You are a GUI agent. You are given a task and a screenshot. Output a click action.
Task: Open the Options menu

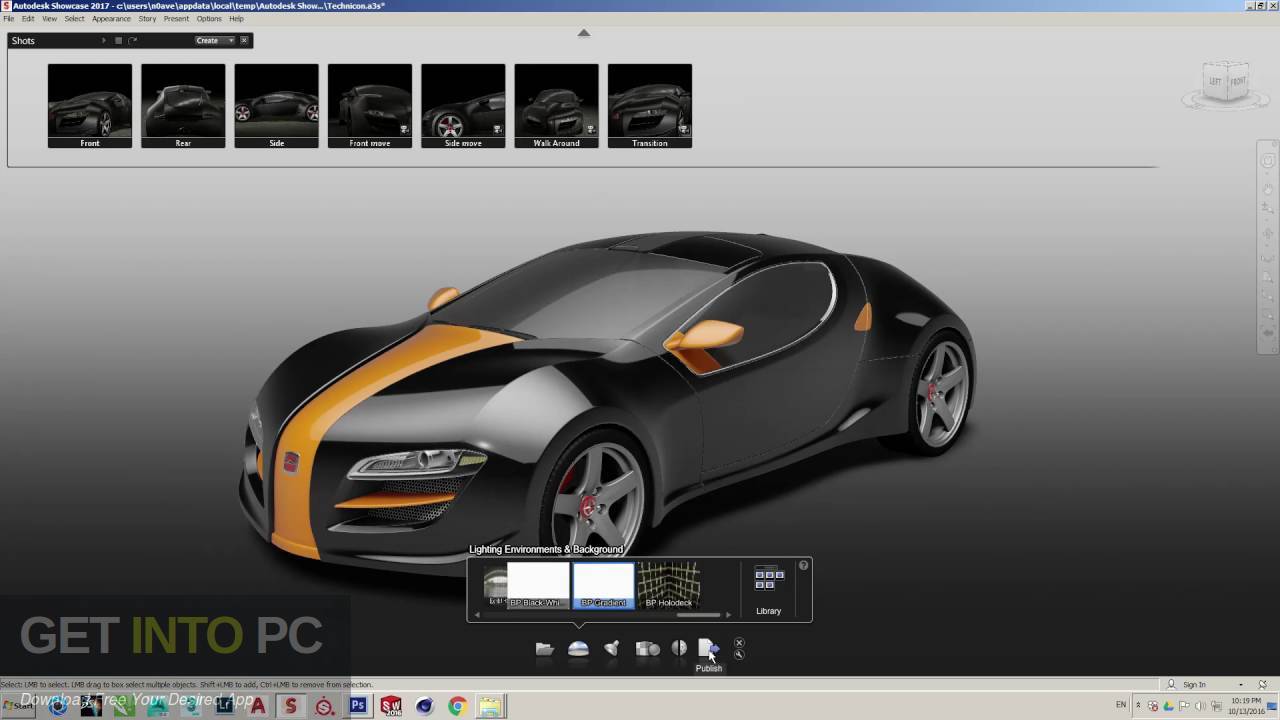point(209,19)
